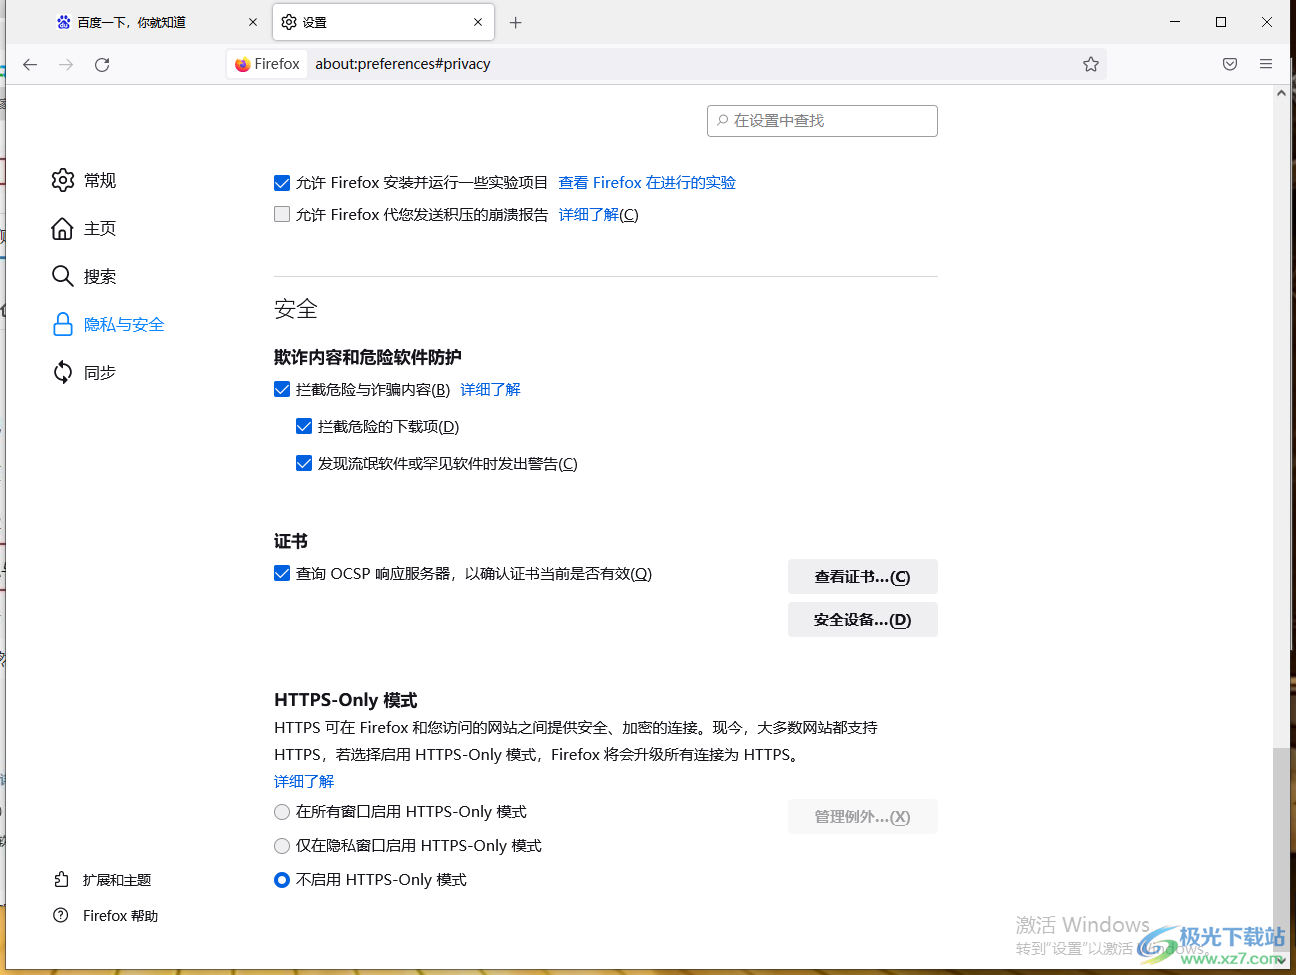This screenshot has width=1296, height=975.
Task: Click the 查看证书 button
Action: click(863, 577)
